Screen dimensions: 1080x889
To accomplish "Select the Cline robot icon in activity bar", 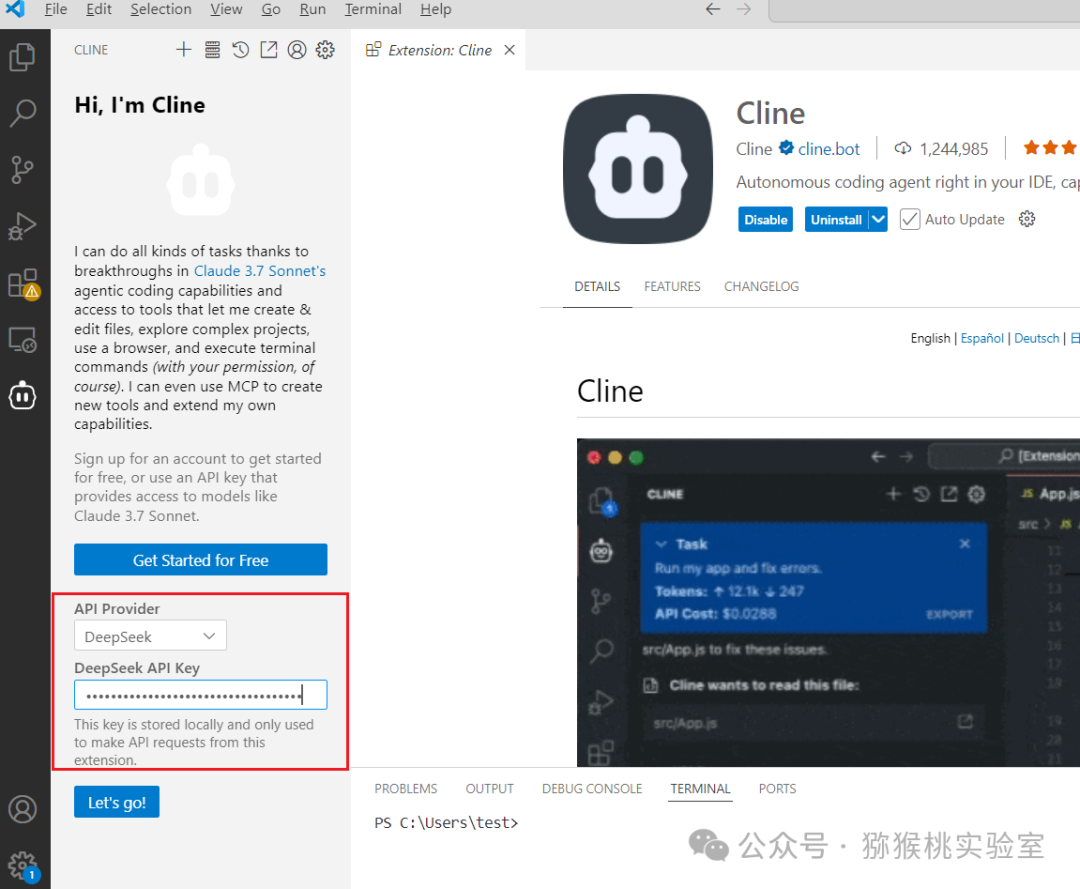I will pos(23,396).
